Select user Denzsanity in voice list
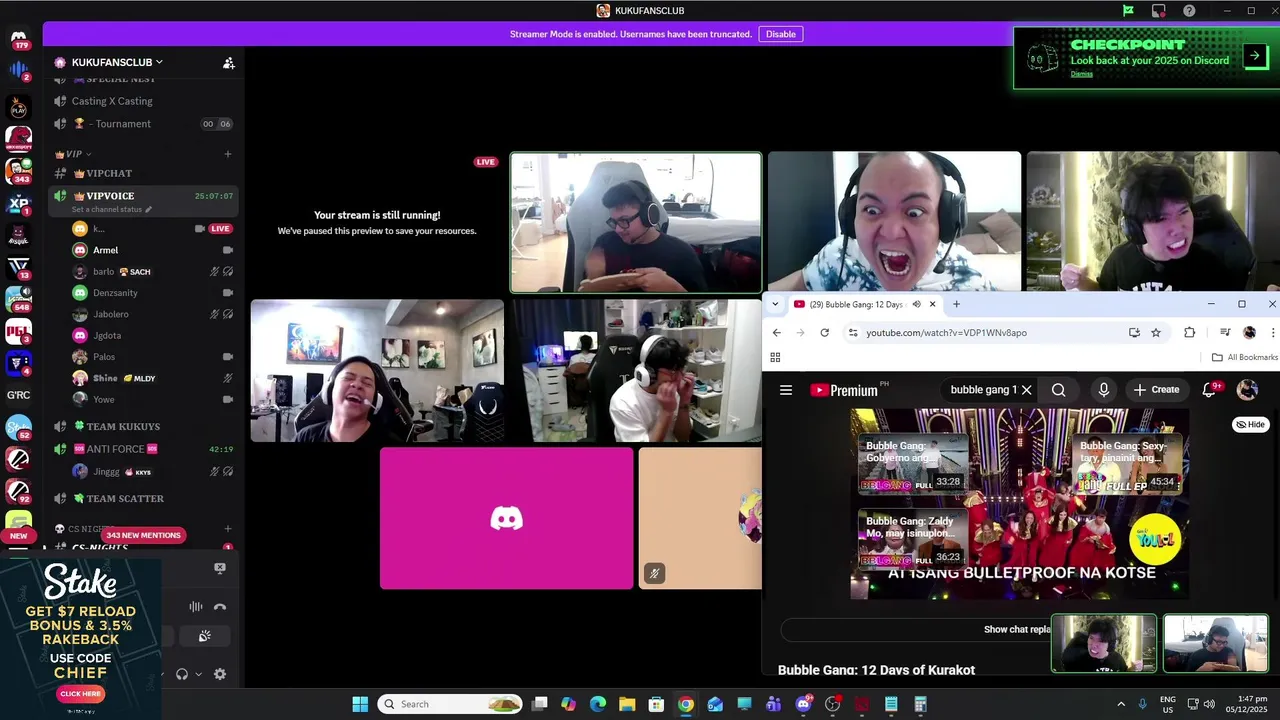 coord(115,293)
